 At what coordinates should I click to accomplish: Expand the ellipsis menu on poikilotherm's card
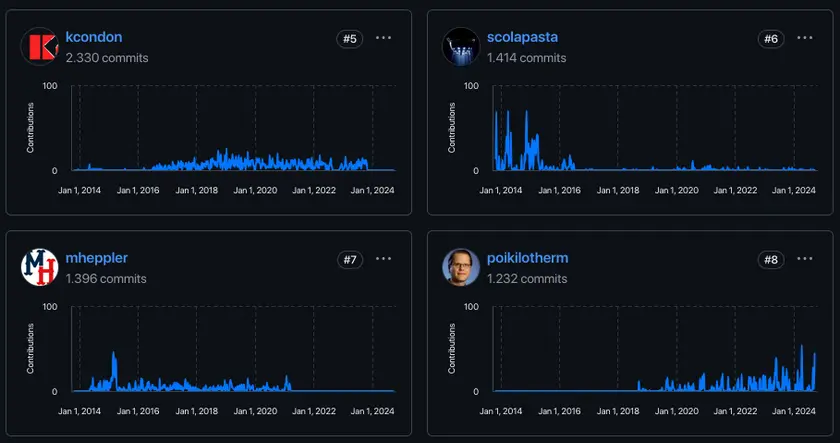[x=805, y=259]
